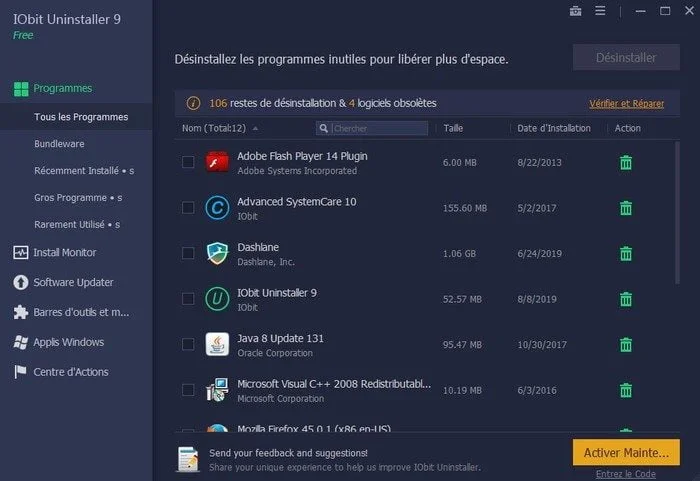Click the program list vertical scrollbar
Screen dimensions: 700x481
pos(677,213)
